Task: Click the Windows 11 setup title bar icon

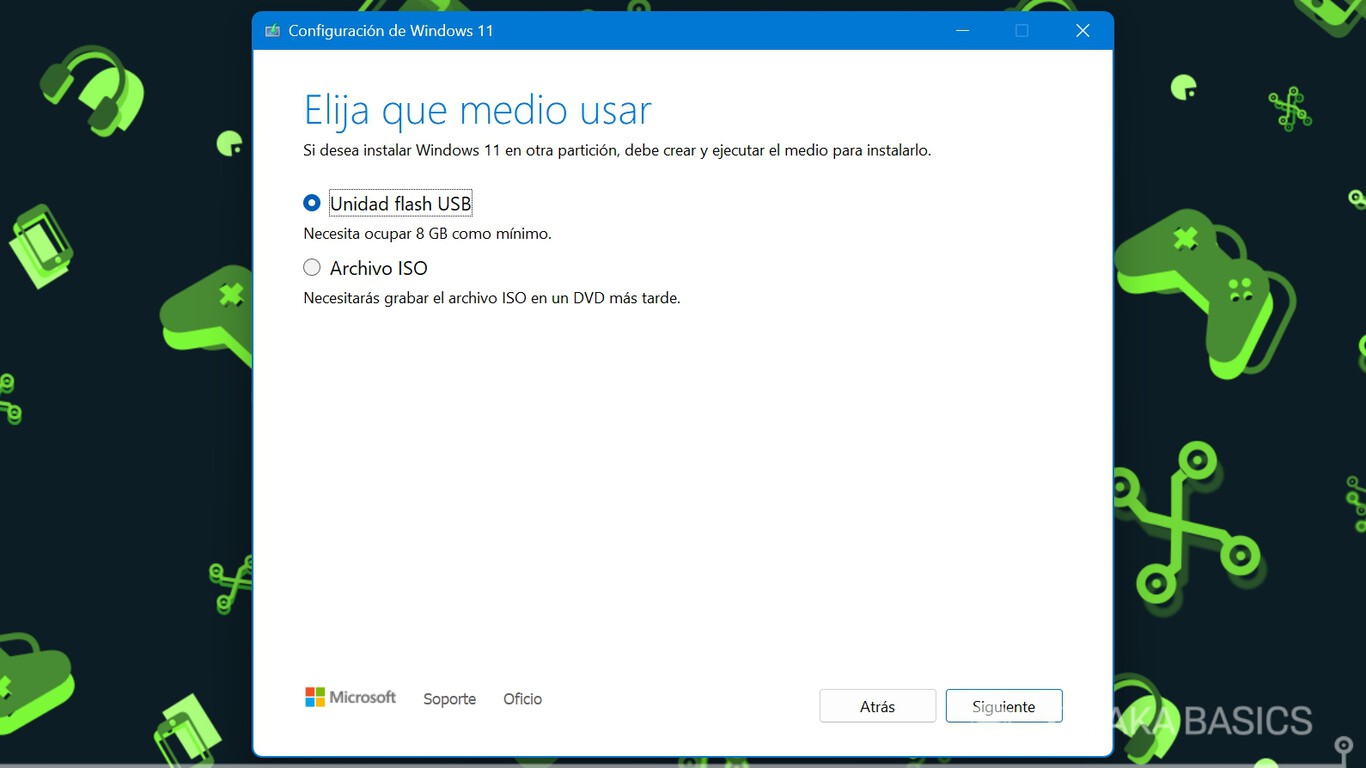Action: (x=272, y=31)
